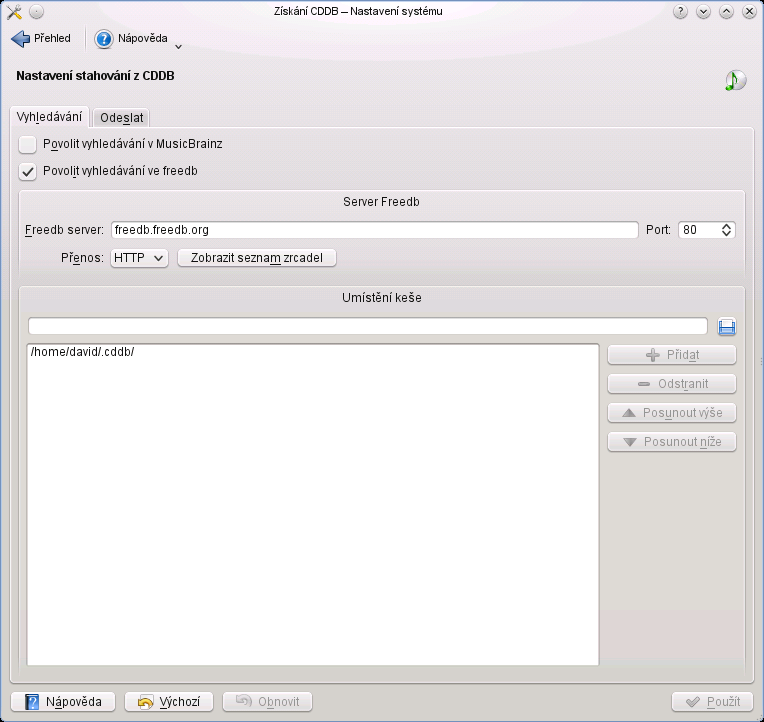Screen dimensions: 764x722
Task: Click the title bar question mark help button
Action: click(x=680, y=12)
